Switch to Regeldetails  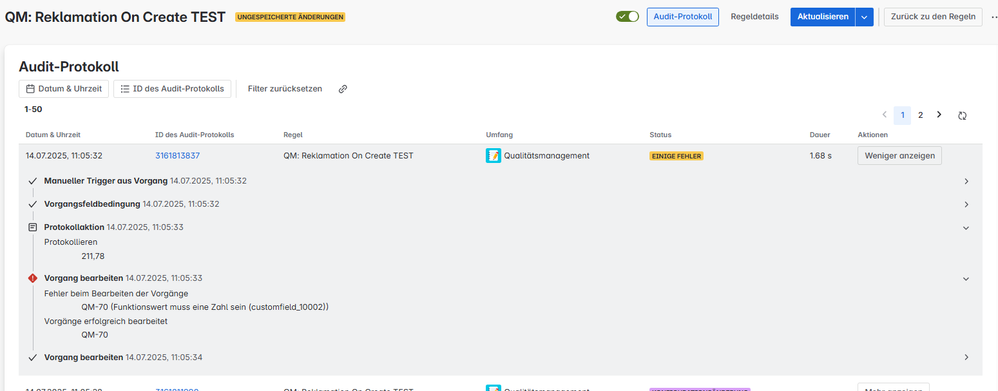[754, 17]
